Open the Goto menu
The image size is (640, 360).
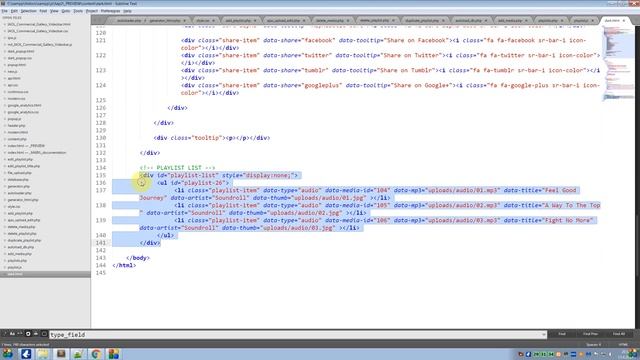(66, 11)
